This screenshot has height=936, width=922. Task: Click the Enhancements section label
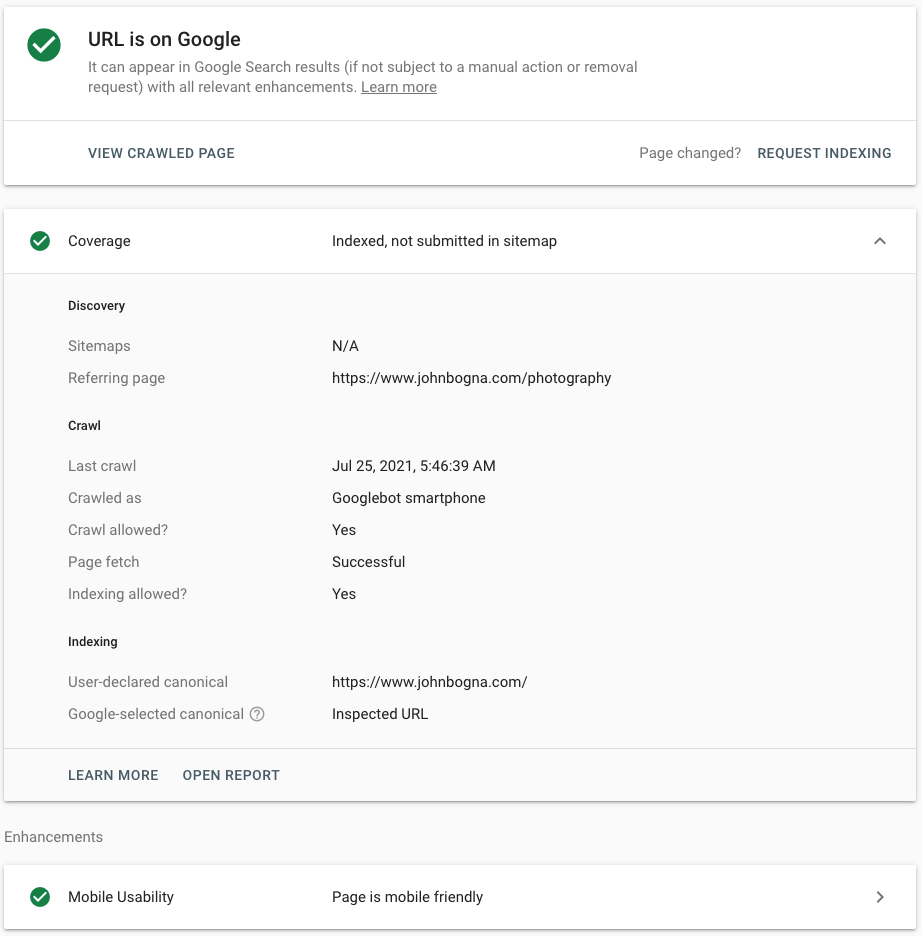(x=54, y=837)
